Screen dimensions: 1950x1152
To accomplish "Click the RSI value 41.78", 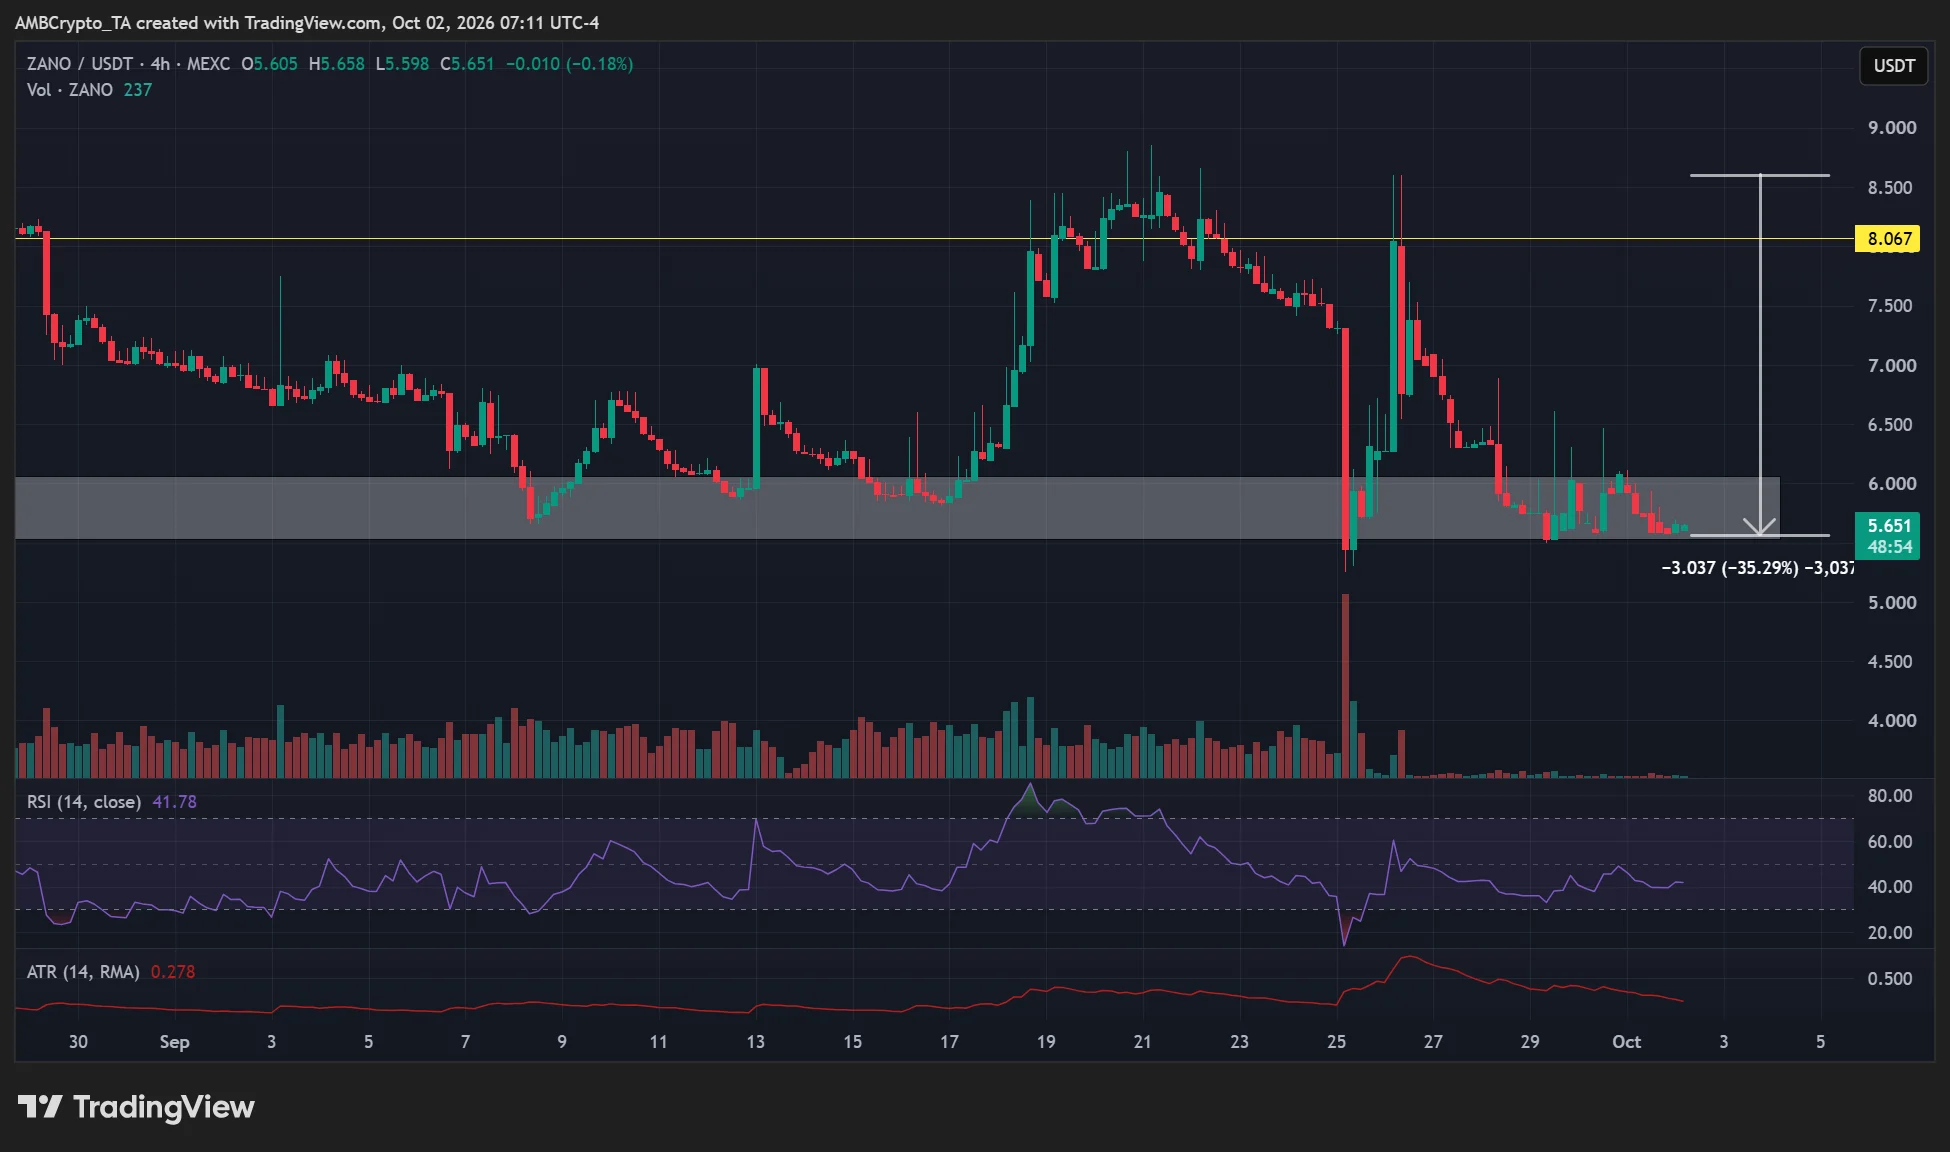I will point(174,802).
